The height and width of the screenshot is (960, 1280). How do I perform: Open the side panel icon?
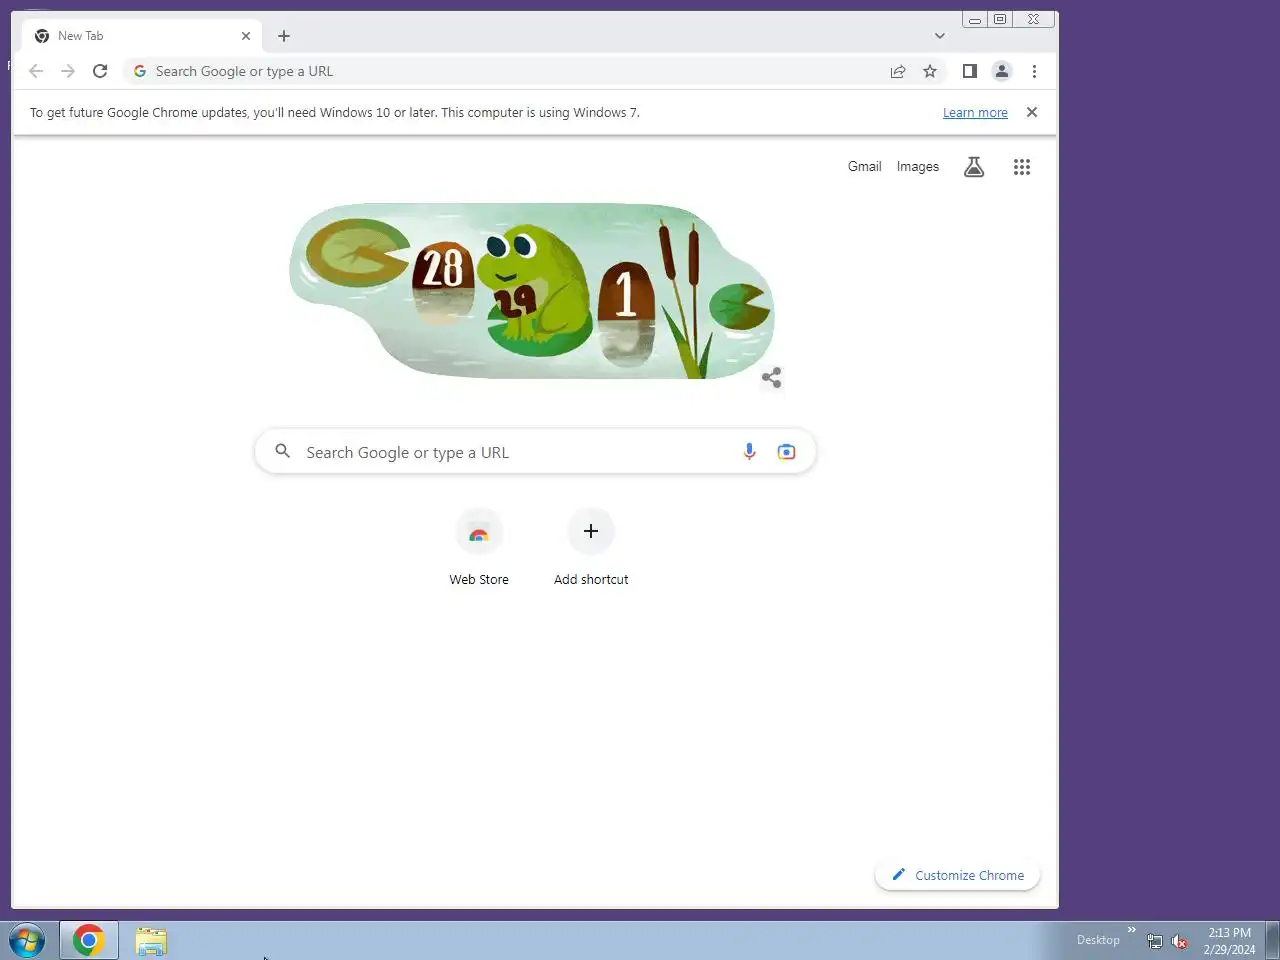pyautogui.click(x=969, y=71)
